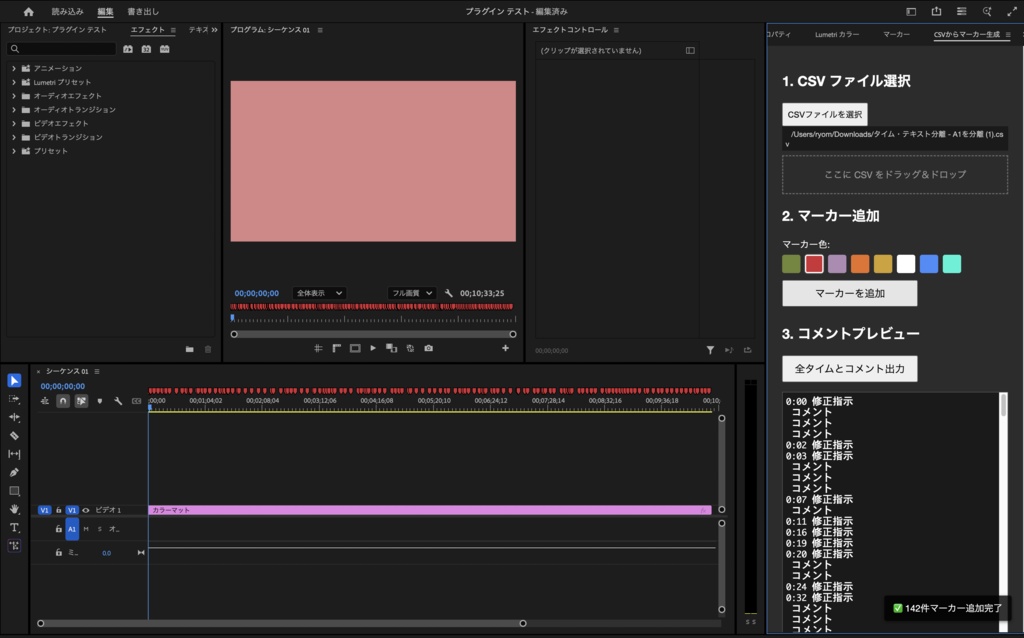Image resolution: width=1024 pixels, height=638 pixels.
Task: Click CSVファイルを選択 button
Action: tap(825, 114)
